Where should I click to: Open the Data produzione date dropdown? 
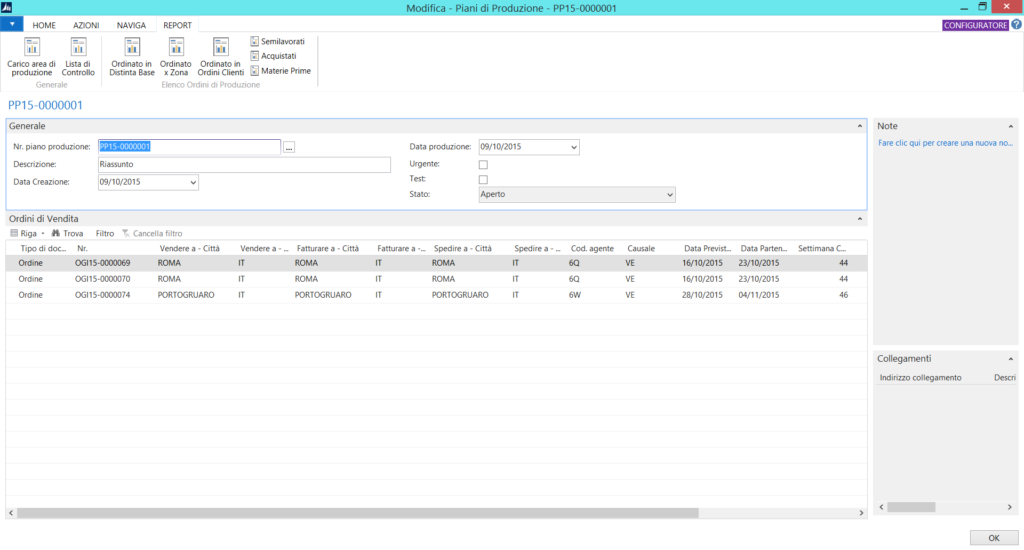coord(573,147)
